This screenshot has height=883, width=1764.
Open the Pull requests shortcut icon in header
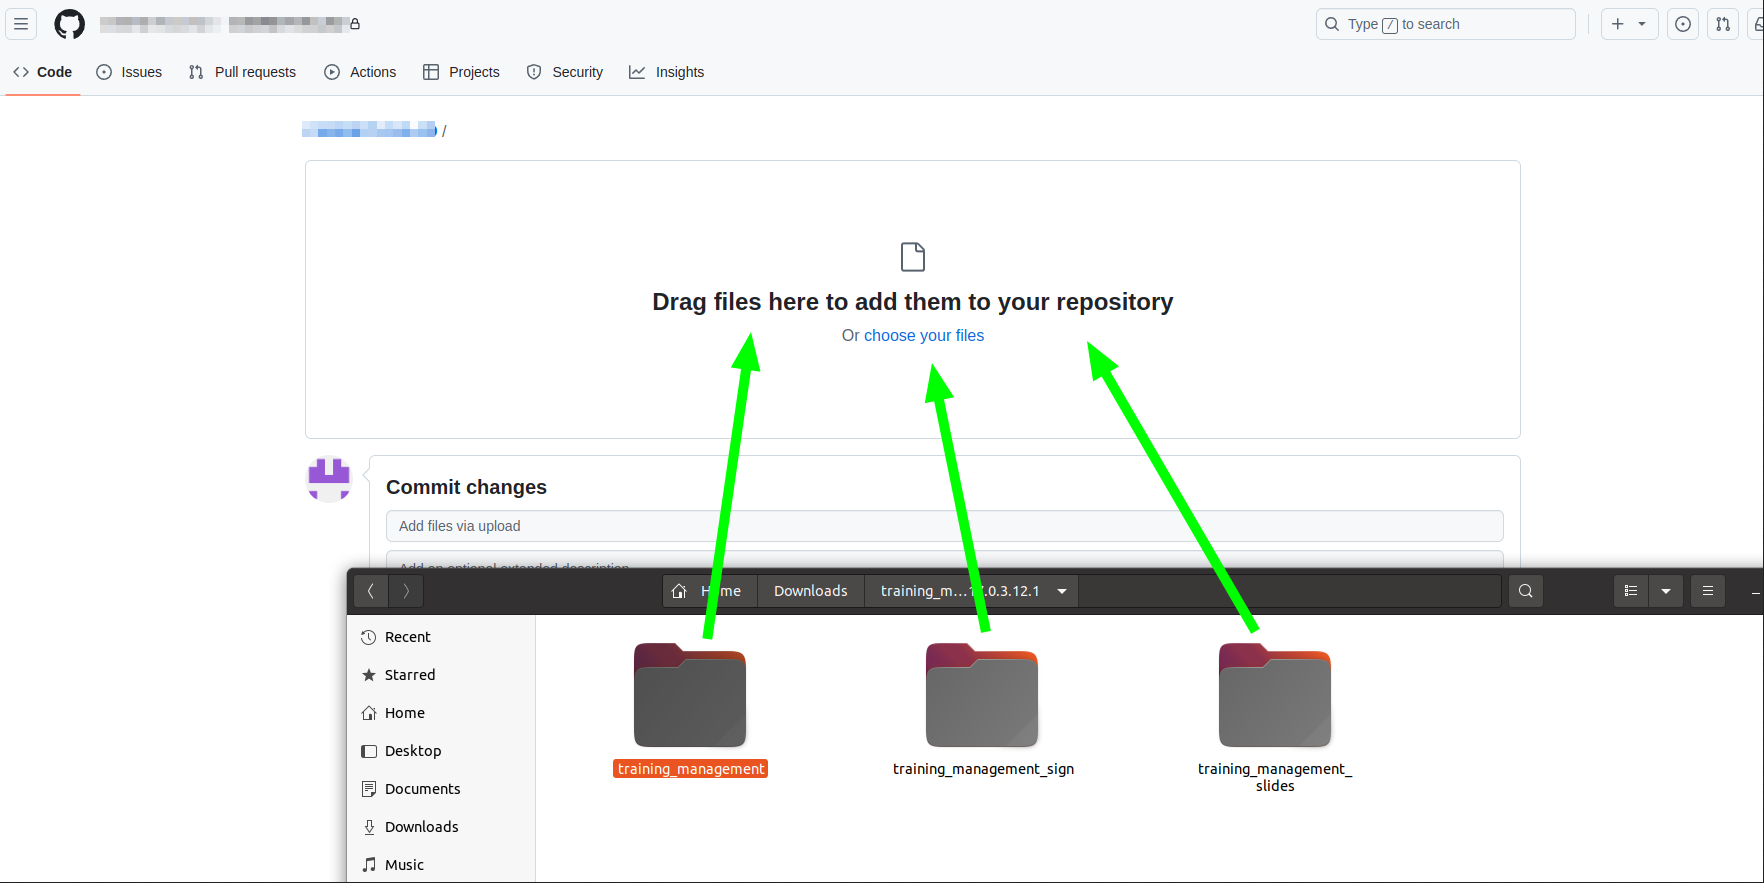1723,24
